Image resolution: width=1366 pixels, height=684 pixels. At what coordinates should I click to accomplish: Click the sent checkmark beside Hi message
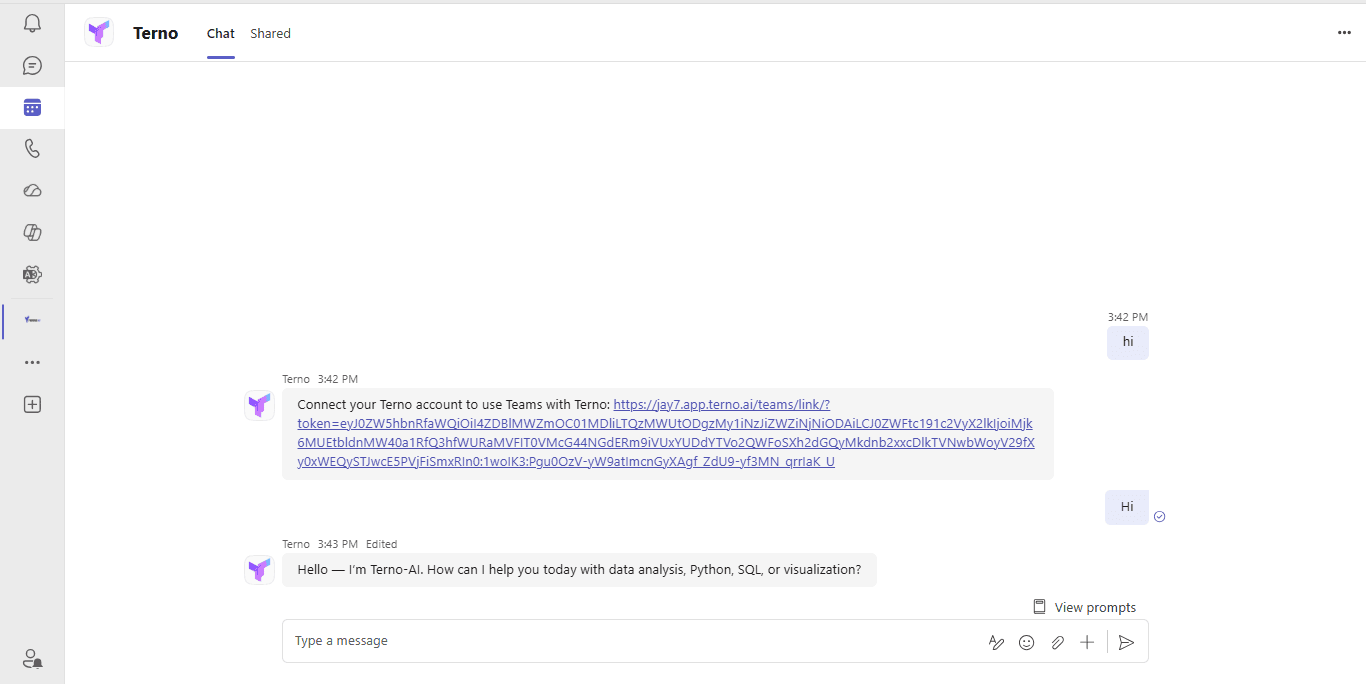coord(1160,517)
